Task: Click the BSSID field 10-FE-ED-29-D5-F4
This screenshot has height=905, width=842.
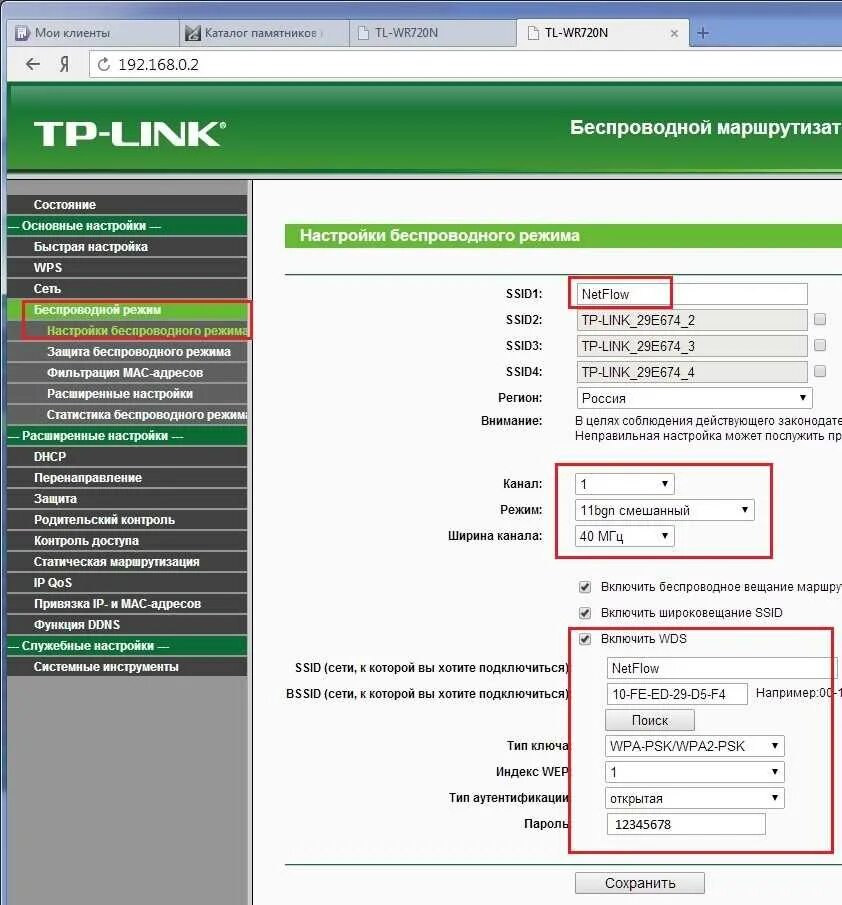Action: coord(677,694)
